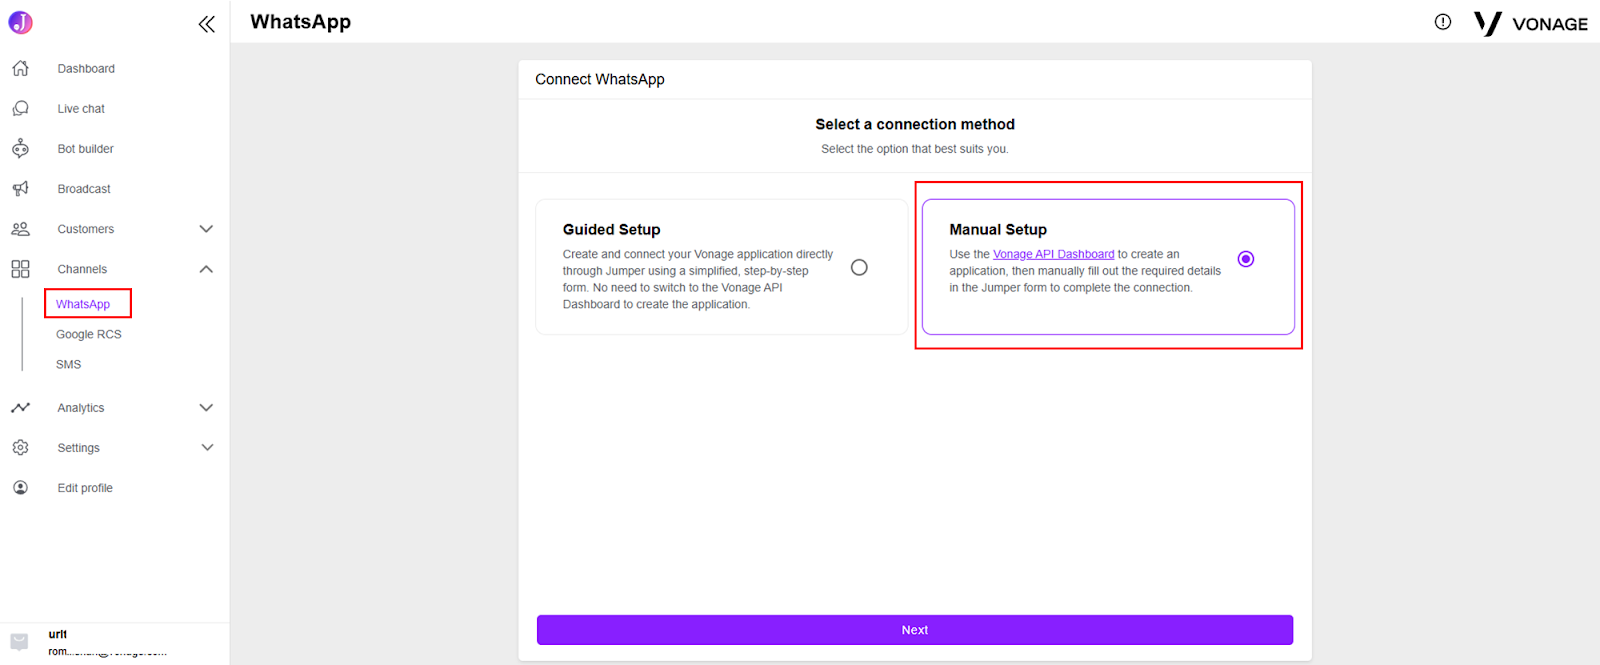Click the purple Next button

pyautogui.click(x=915, y=630)
